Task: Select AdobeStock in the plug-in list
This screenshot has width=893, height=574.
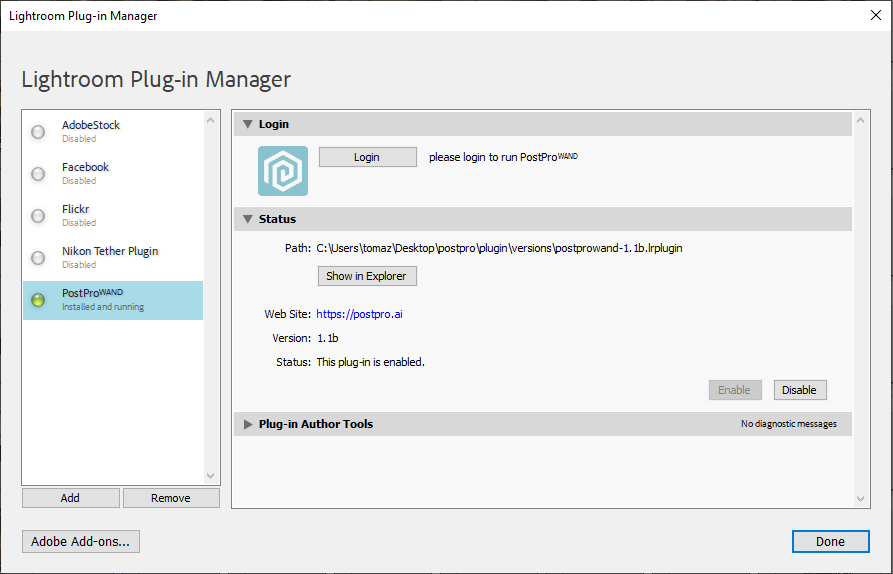Action: (x=113, y=132)
